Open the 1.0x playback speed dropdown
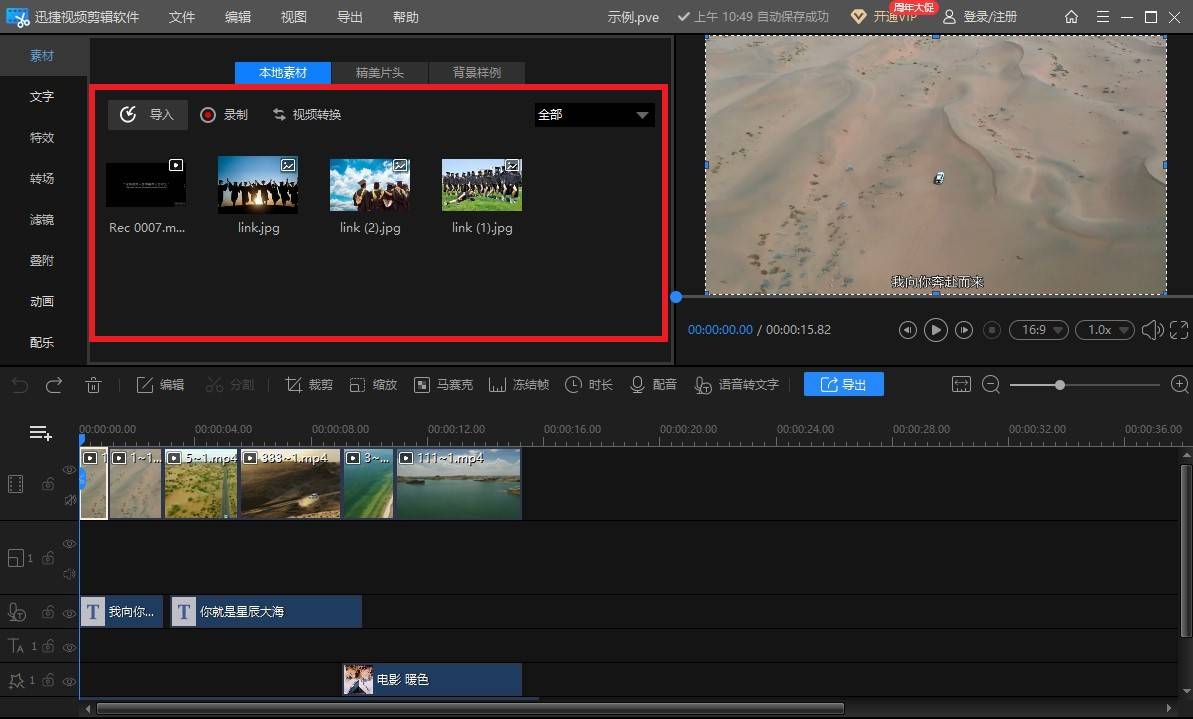The height and width of the screenshot is (719, 1193). [x=1104, y=330]
